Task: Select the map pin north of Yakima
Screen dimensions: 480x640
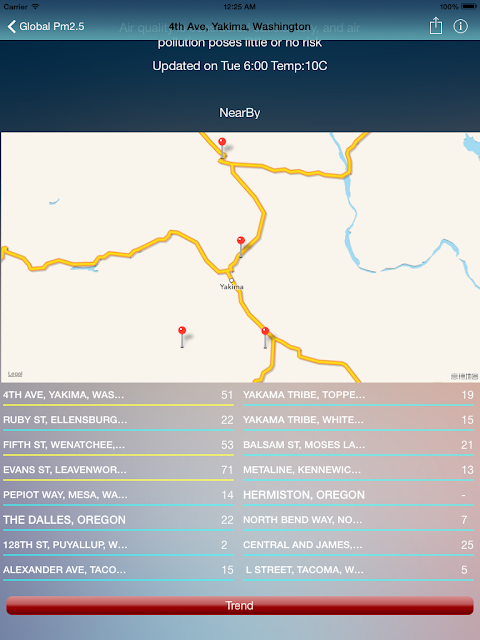Action: tap(241, 247)
